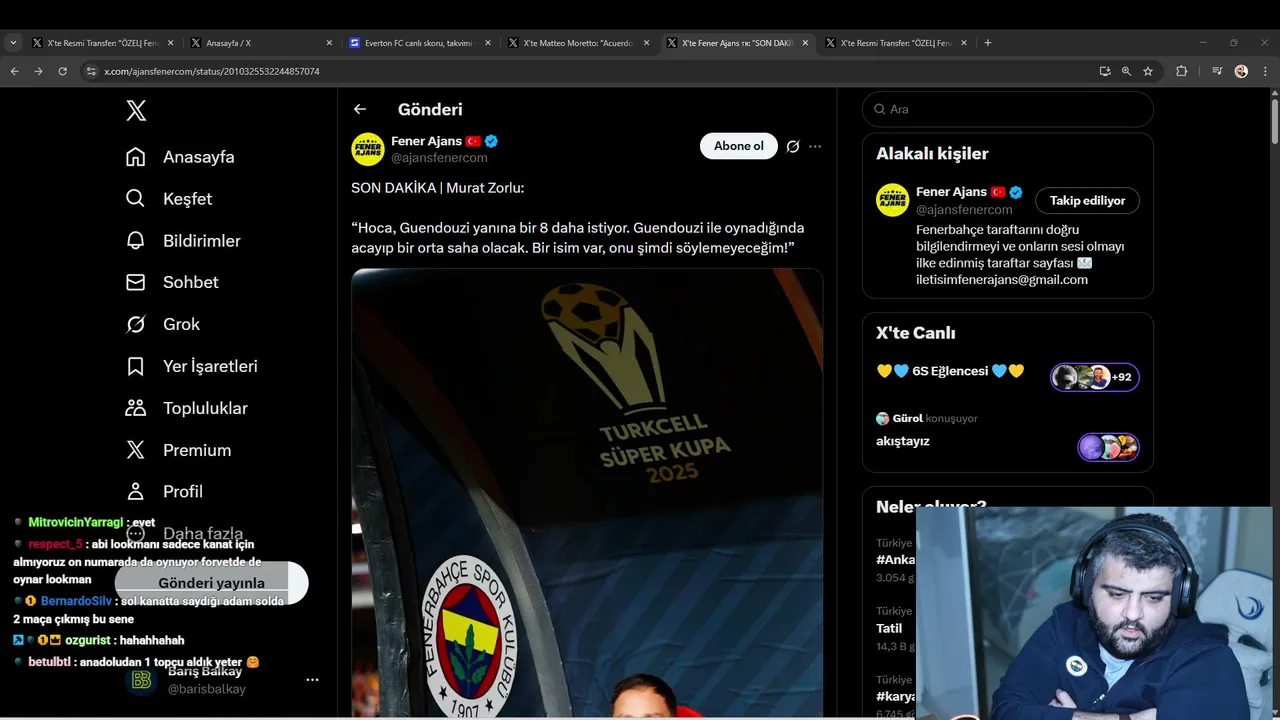
Task: Switch to last Resmi Transfer tab
Action: click(x=897, y=43)
